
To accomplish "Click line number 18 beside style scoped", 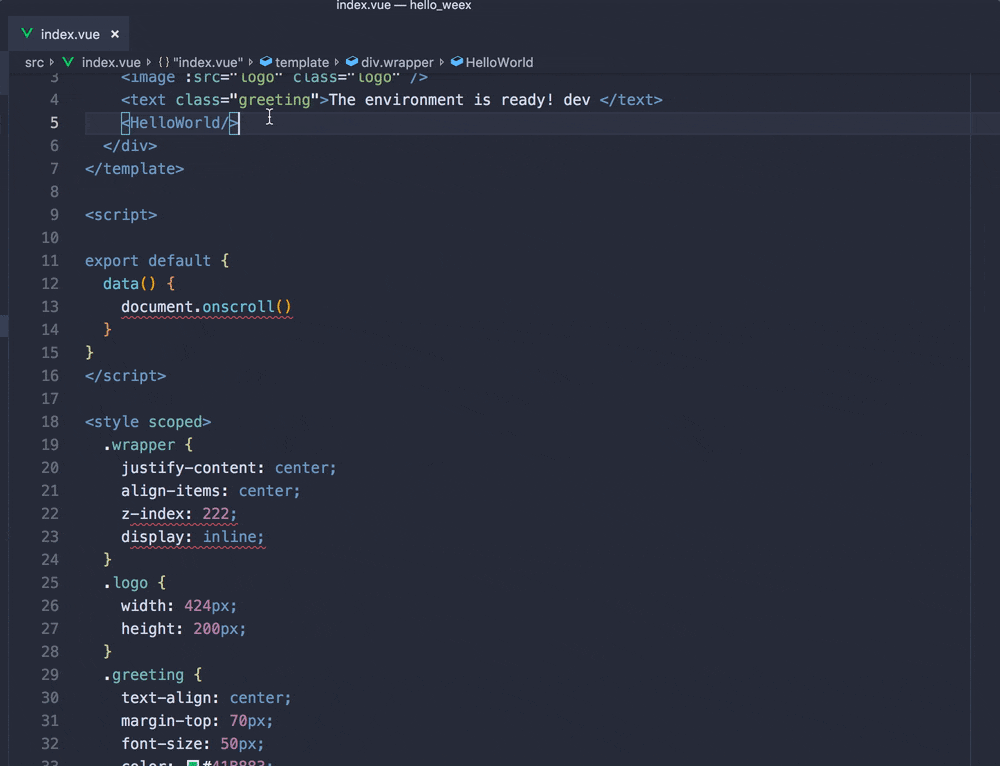I will (x=50, y=422).
